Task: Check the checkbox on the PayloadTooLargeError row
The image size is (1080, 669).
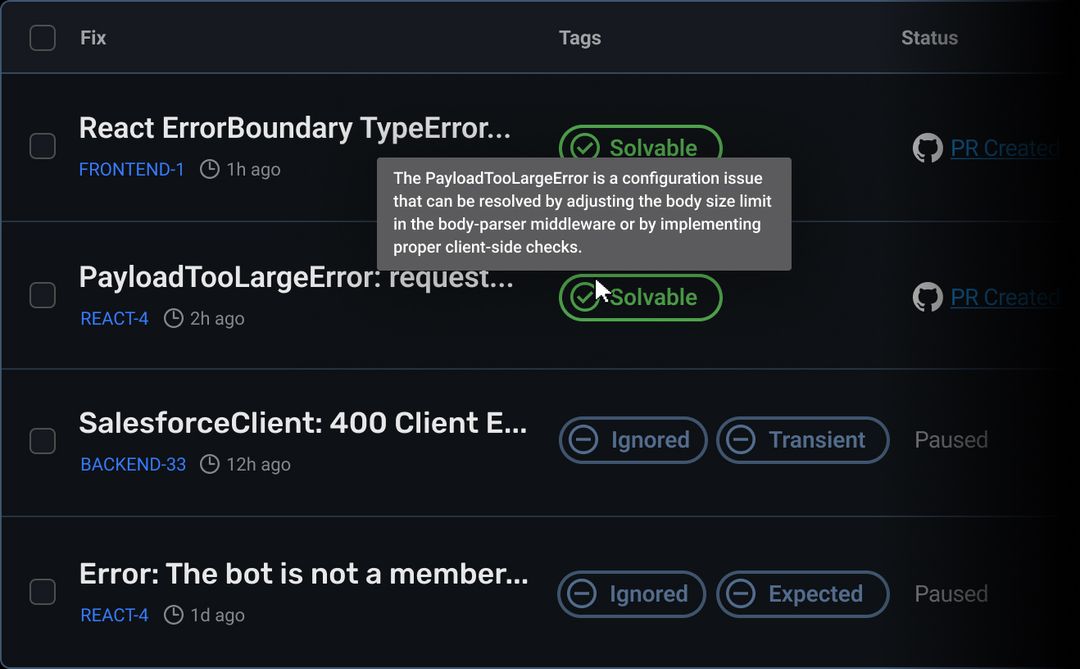Action: point(43,296)
